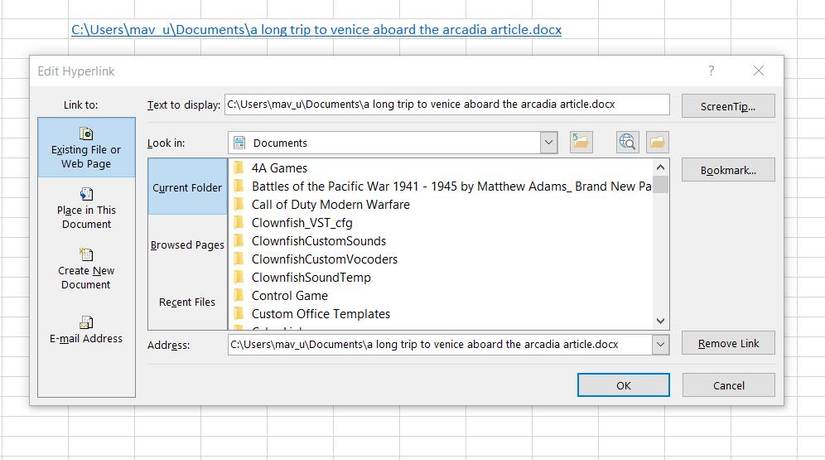This screenshot has height=460, width=825.
Task: Open the ScreenTip settings button
Action: click(728, 105)
